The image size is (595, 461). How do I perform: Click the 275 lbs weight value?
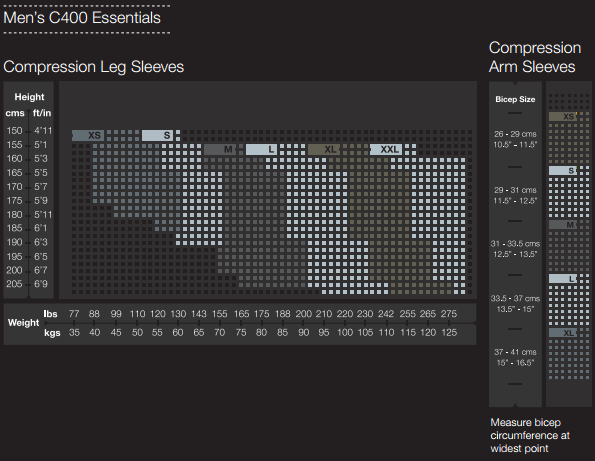point(449,314)
